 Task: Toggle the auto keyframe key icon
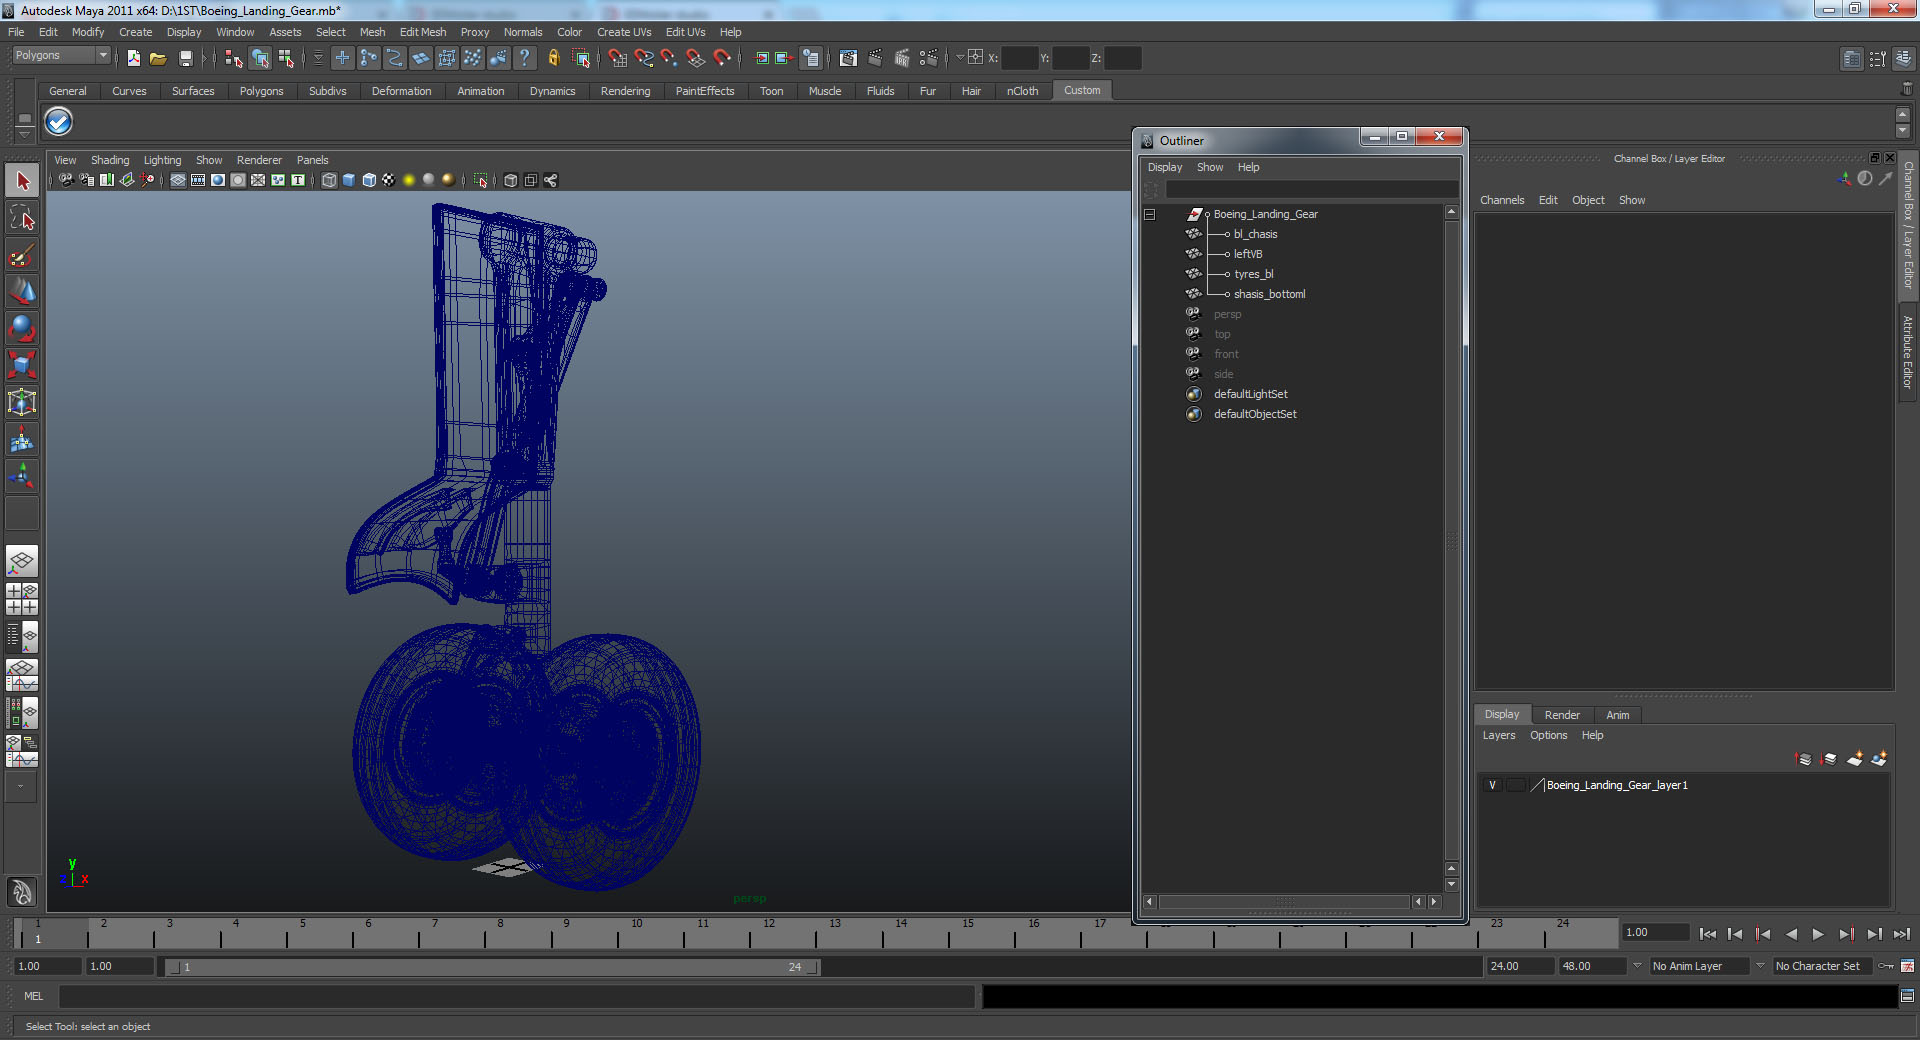coord(1886,966)
